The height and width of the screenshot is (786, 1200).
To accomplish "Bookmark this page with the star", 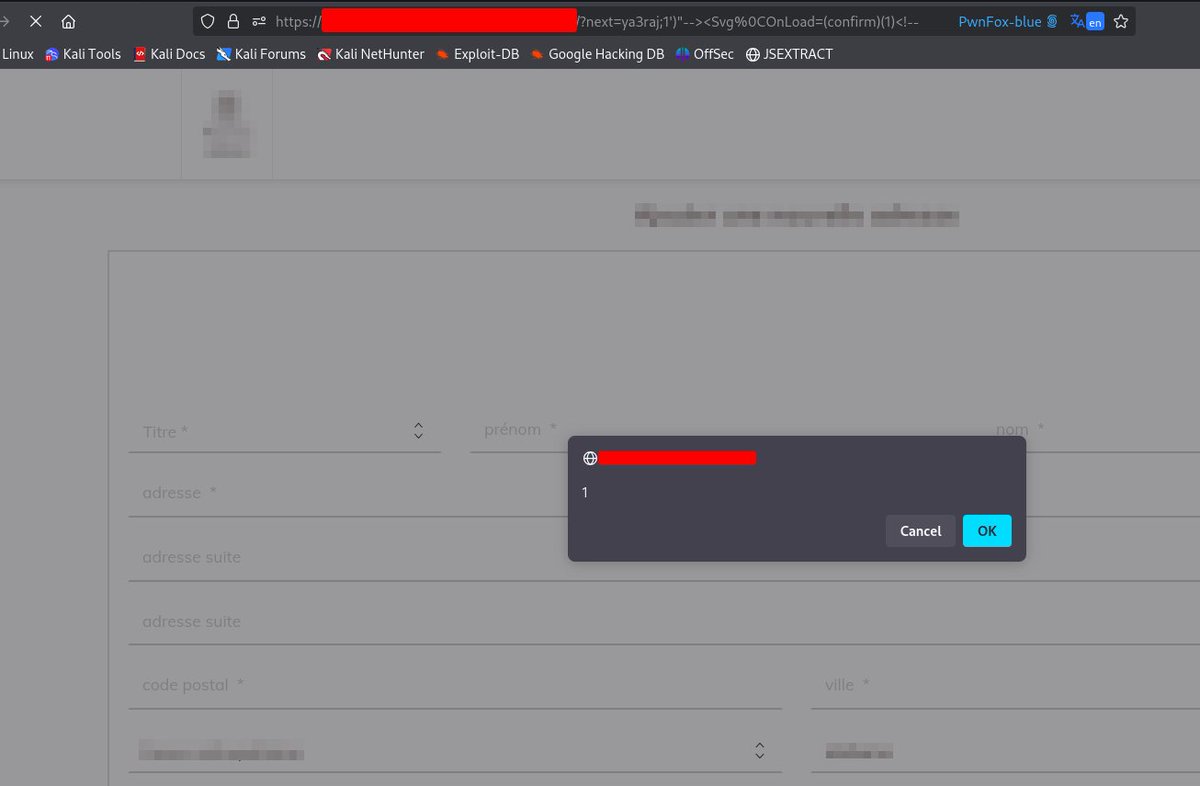I will pos(1121,21).
